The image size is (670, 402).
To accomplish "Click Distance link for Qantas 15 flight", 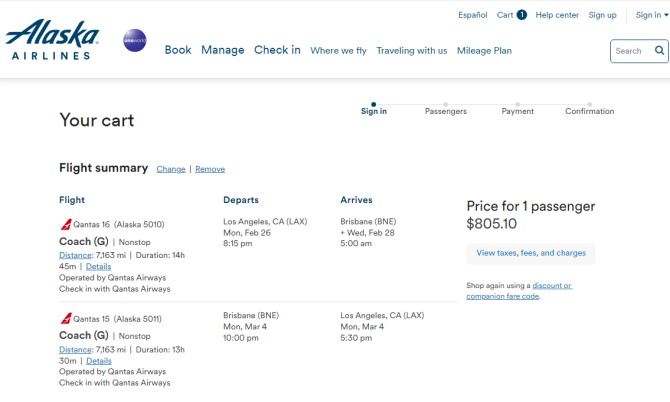I will (75, 350).
